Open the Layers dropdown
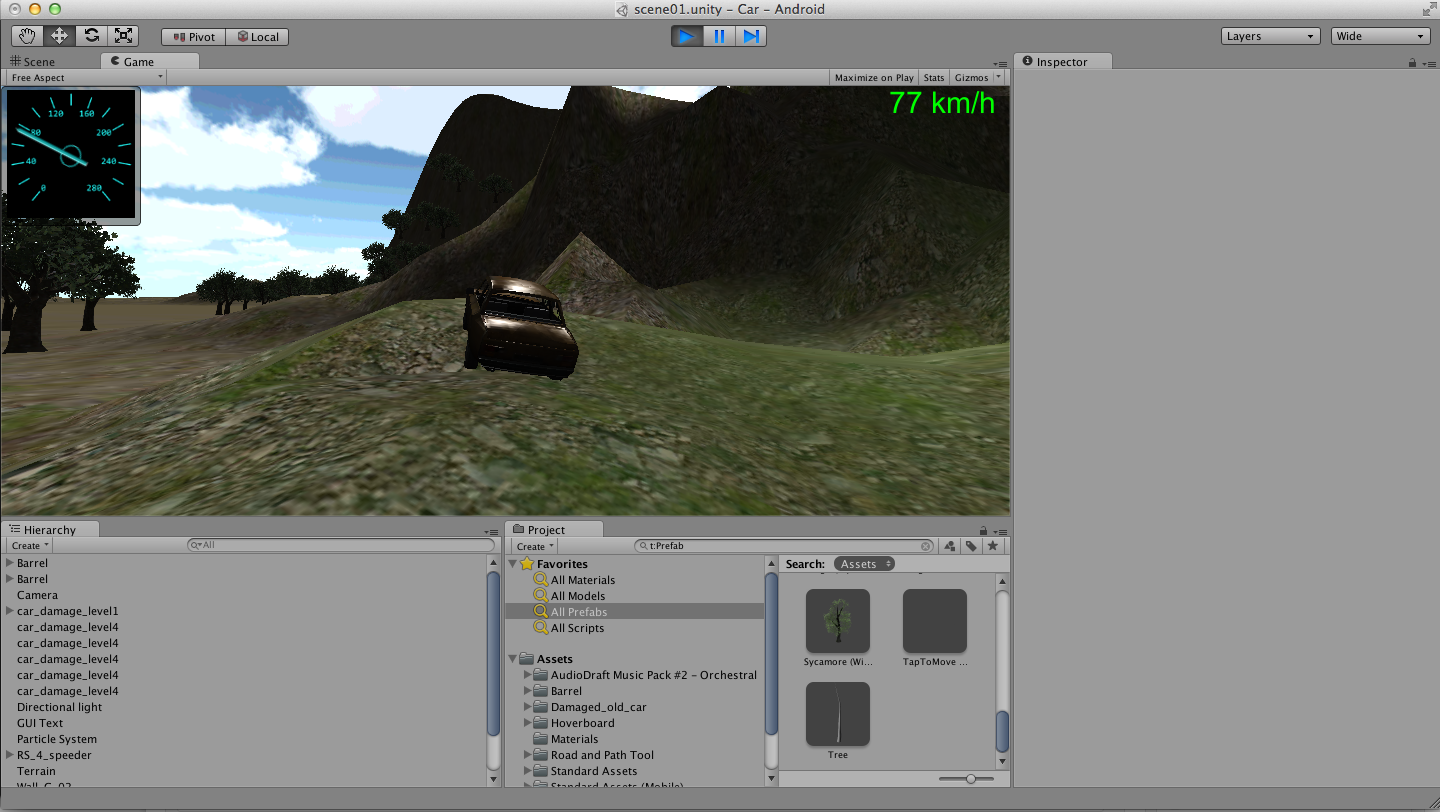The width and height of the screenshot is (1440, 812). click(1271, 36)
